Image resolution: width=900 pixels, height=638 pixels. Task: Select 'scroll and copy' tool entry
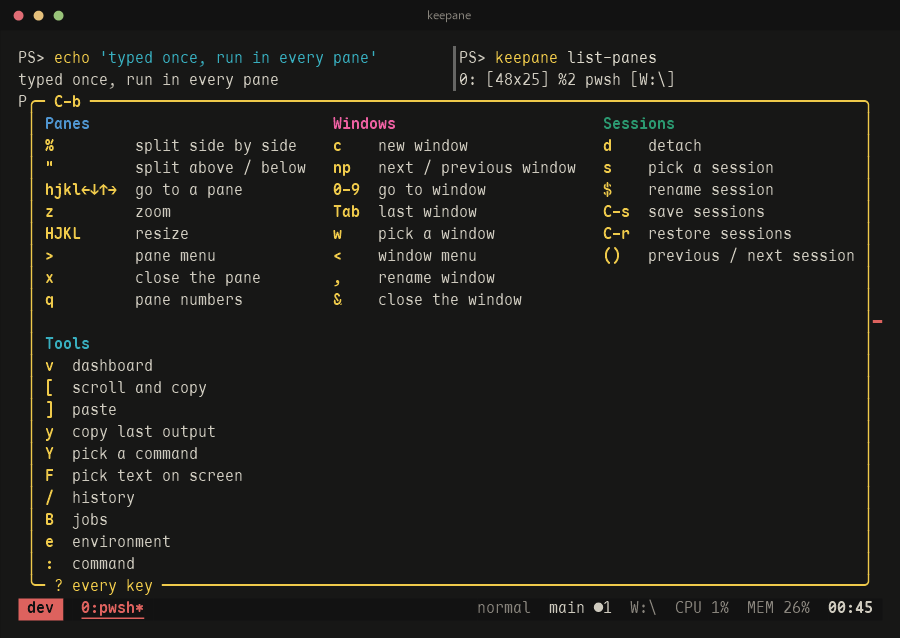click(x=139, y=388)
